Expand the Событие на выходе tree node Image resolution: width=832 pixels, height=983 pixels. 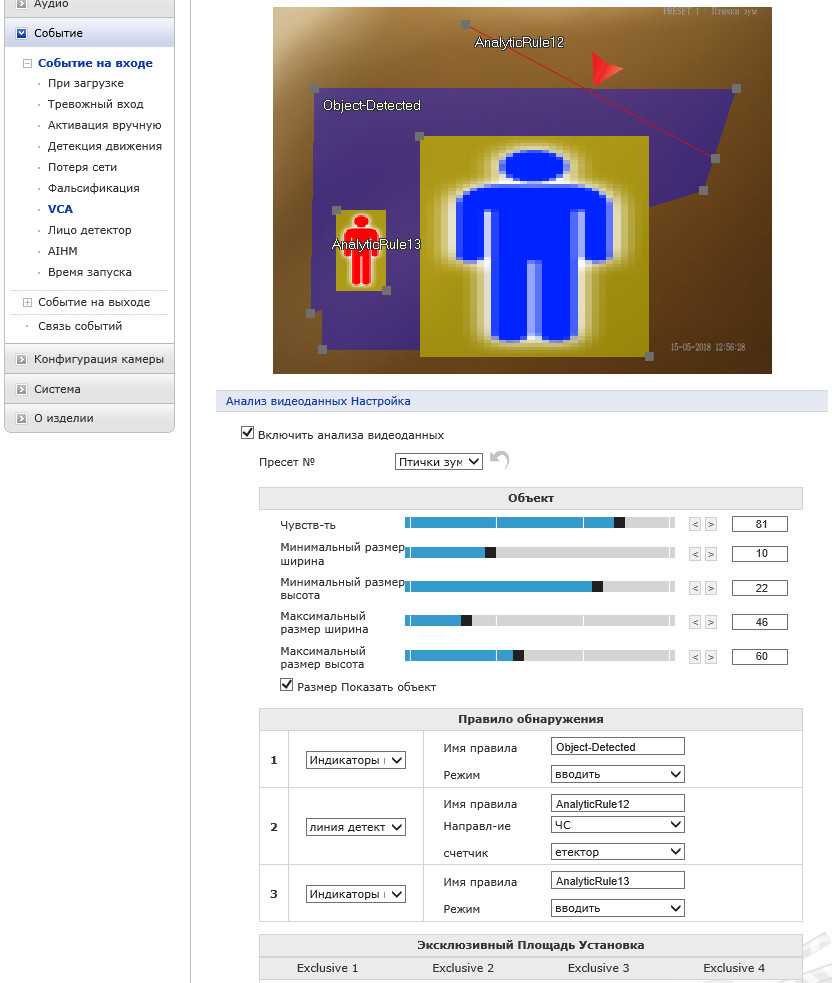coord(27,302)
